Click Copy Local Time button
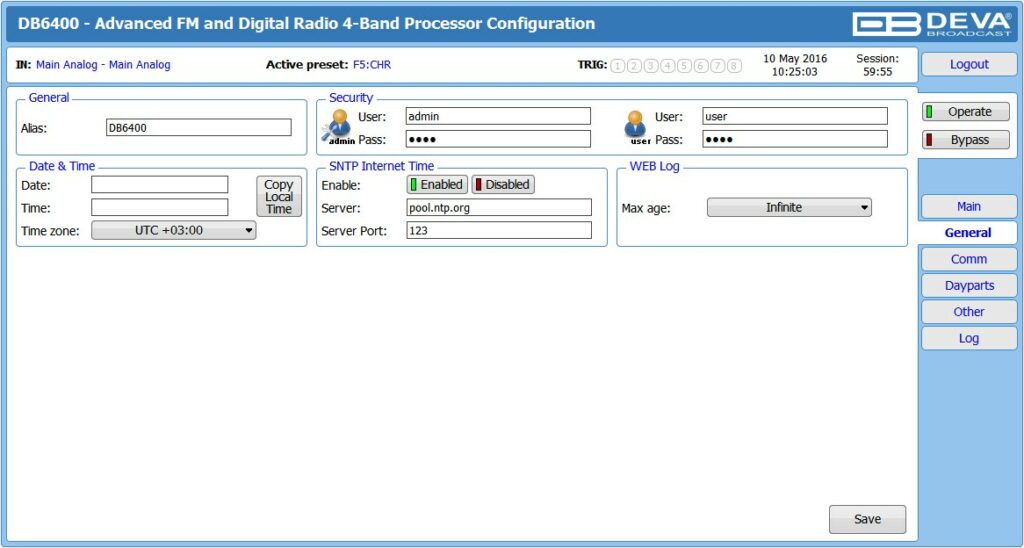Viewport: 1024px width, 548px height. pos(279,197)
